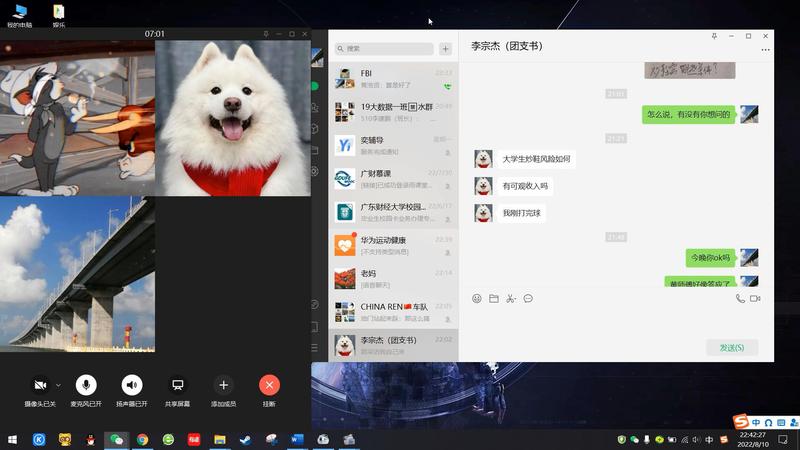Switch to WeChat on the taskbar
Screen dimensions: 800x450
pos(117,439)
